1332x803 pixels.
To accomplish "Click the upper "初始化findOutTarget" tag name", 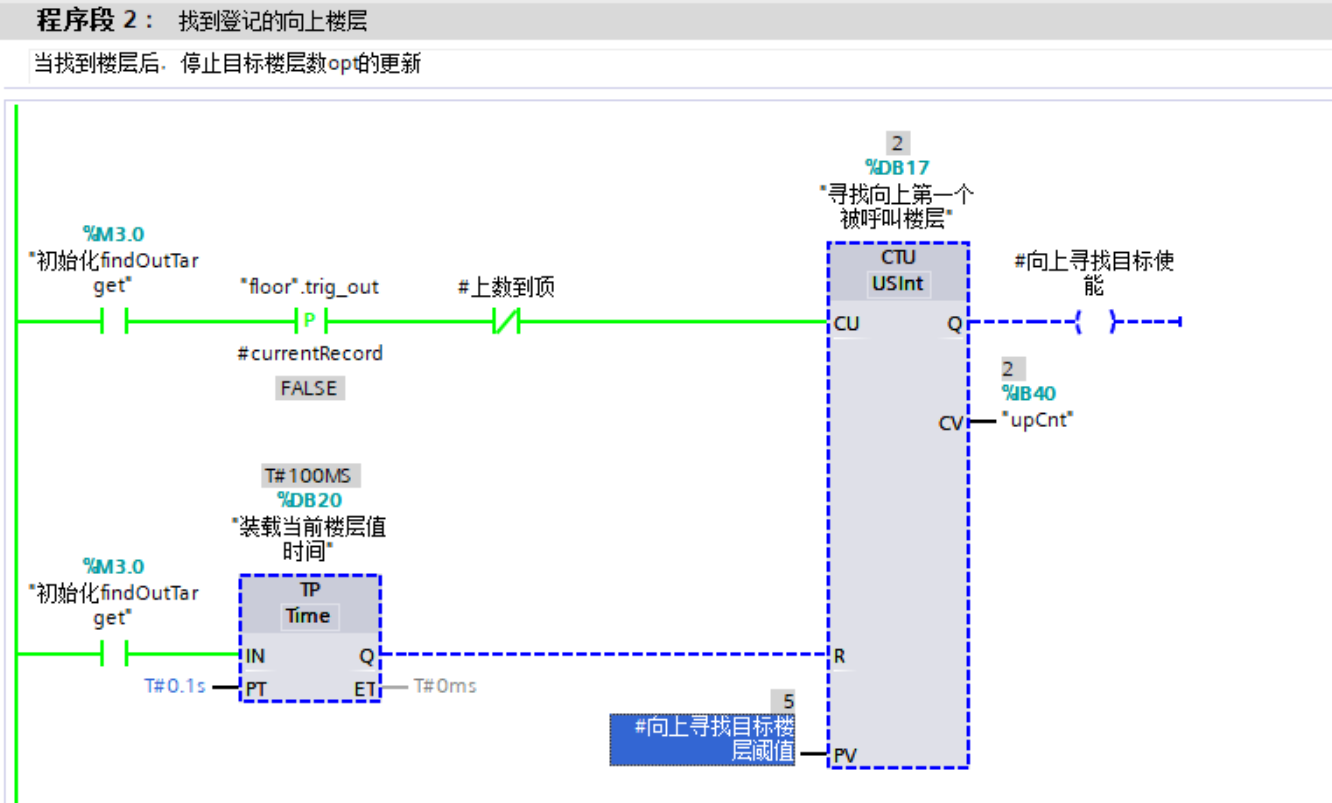I will click(x=114, y=272).
